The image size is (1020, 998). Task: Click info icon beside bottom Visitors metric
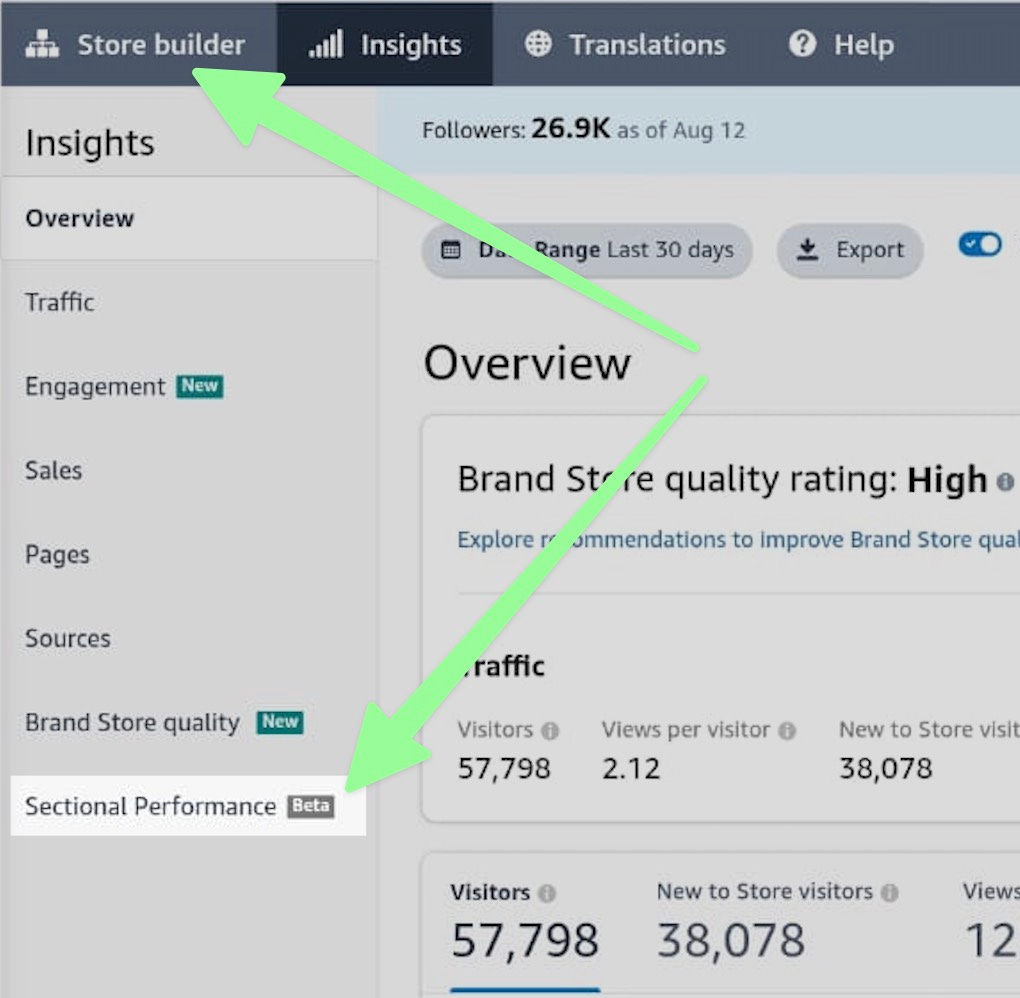(547, 893)
